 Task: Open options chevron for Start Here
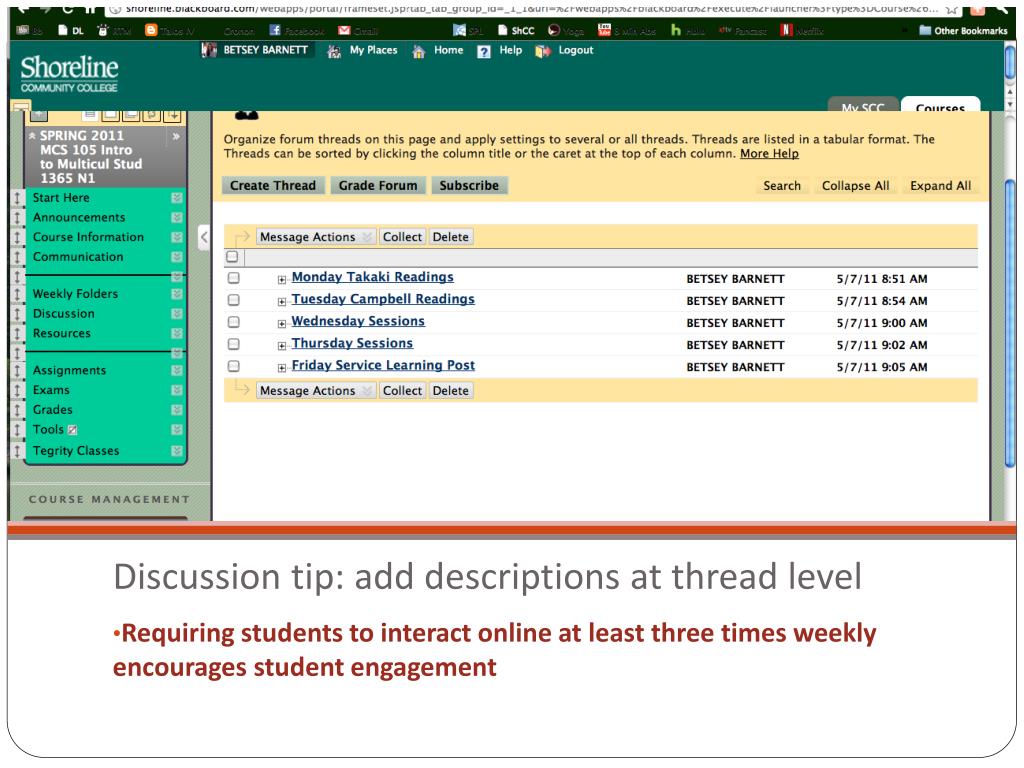coord(176,198)
